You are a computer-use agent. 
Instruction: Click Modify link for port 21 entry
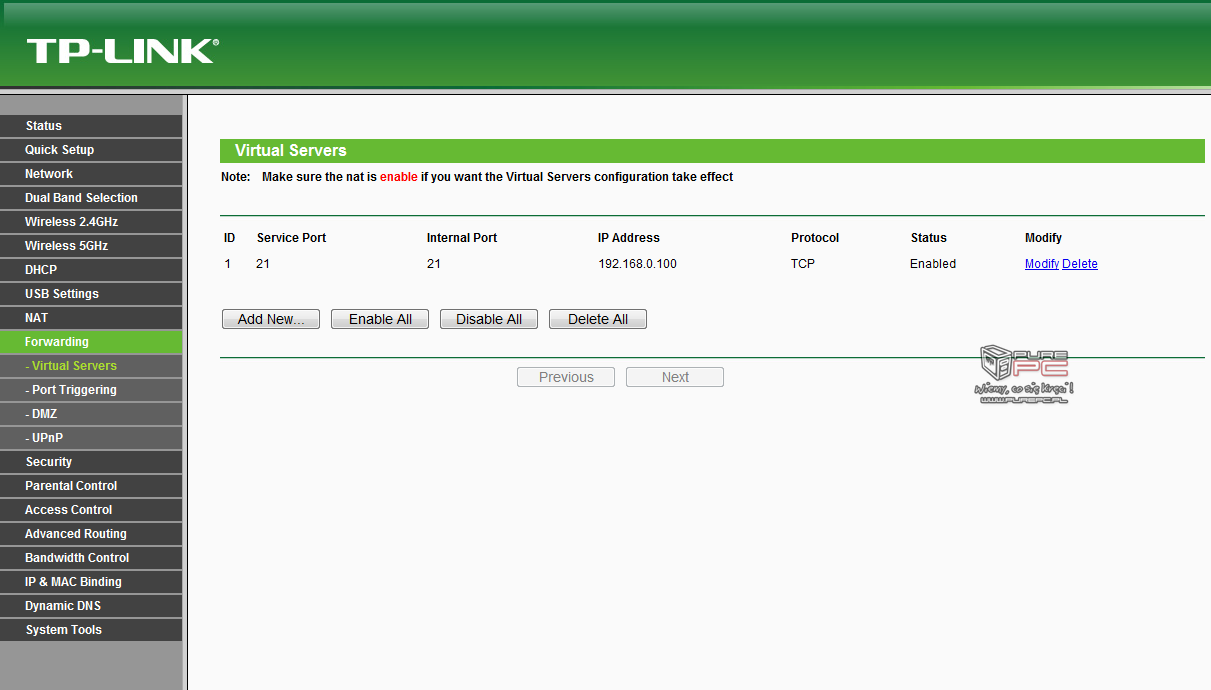(1041, 264)
